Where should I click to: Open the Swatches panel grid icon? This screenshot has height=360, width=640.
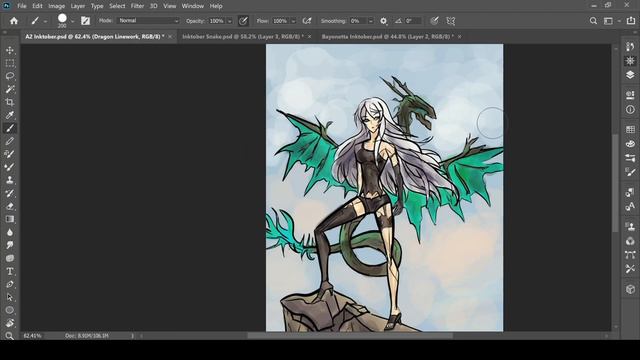[630, 129]
